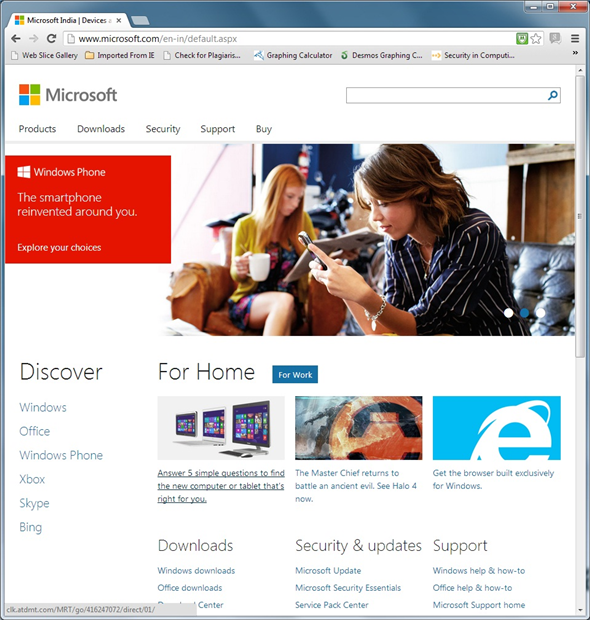Click Answer 5 simple questions link
Image resolution: width=590 pixels, height=620 pixels.
pyautogui.click(x=221, y=486)
